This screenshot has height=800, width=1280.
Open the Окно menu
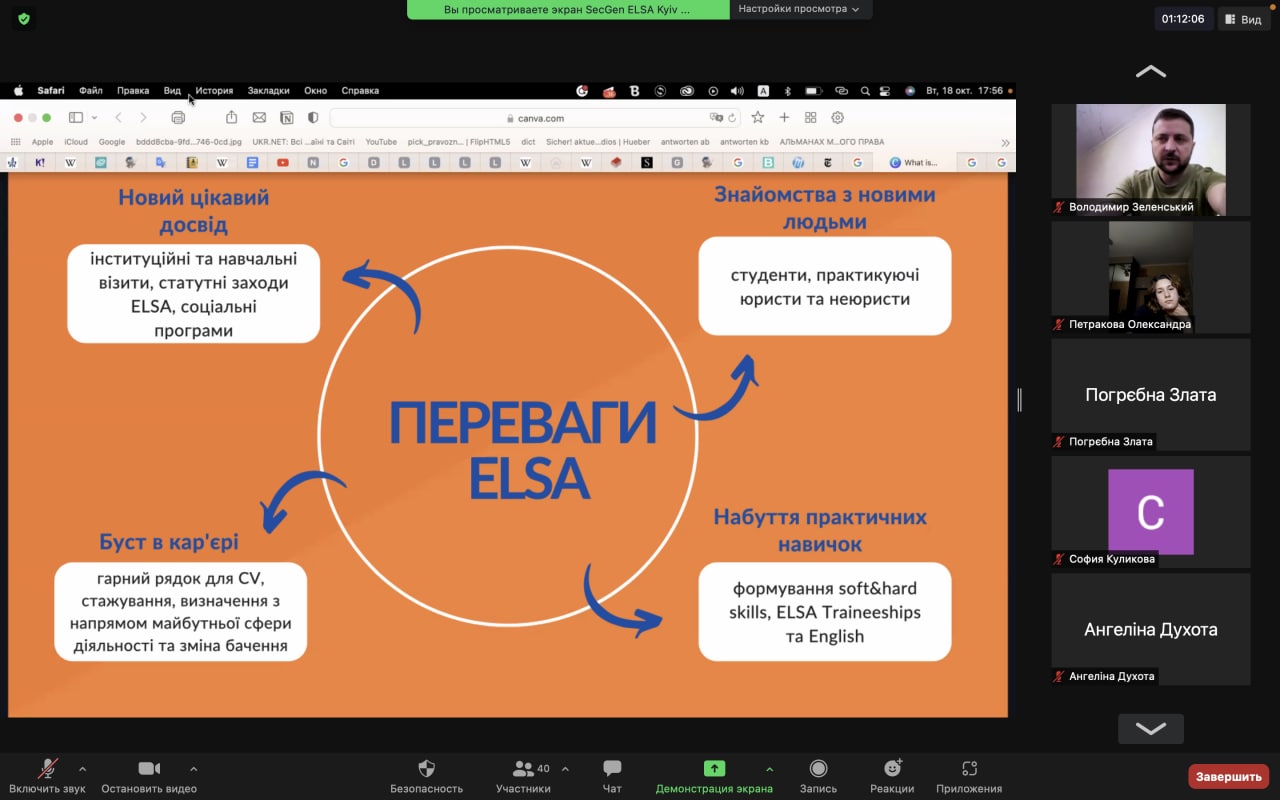(315, 90)
